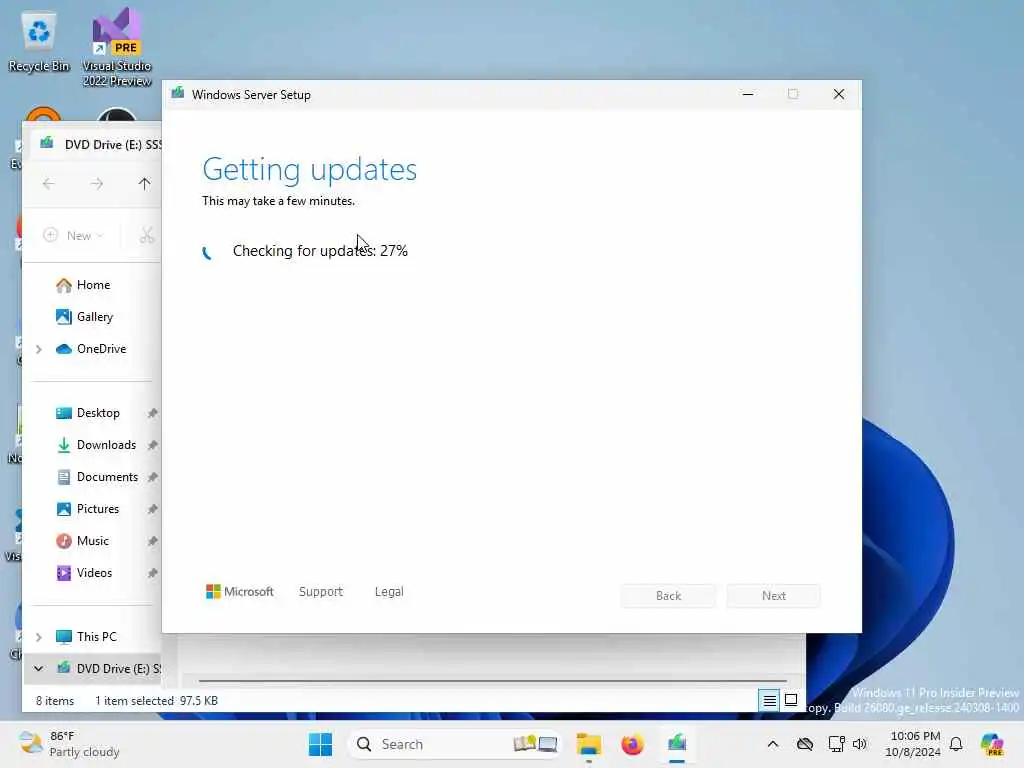Switch Explorer to details view
The image size is (1024, 768).
coord(770,701)
